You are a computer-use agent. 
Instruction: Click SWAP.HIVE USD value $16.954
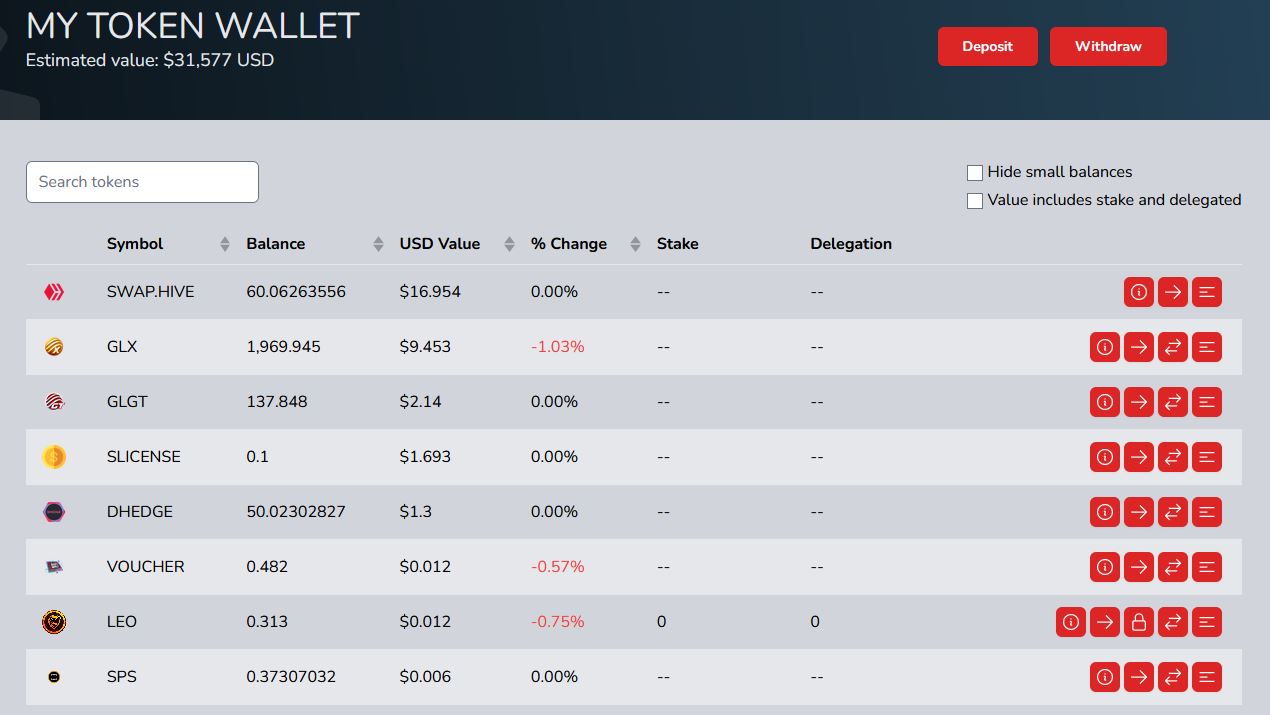pyautogui.click(x=430, y=292)
